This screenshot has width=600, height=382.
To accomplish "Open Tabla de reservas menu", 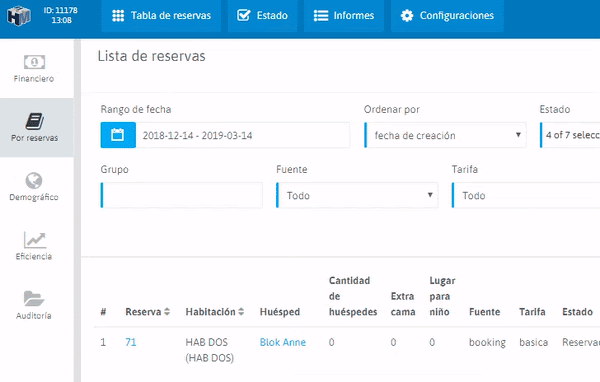I will (x=161, y=16).
